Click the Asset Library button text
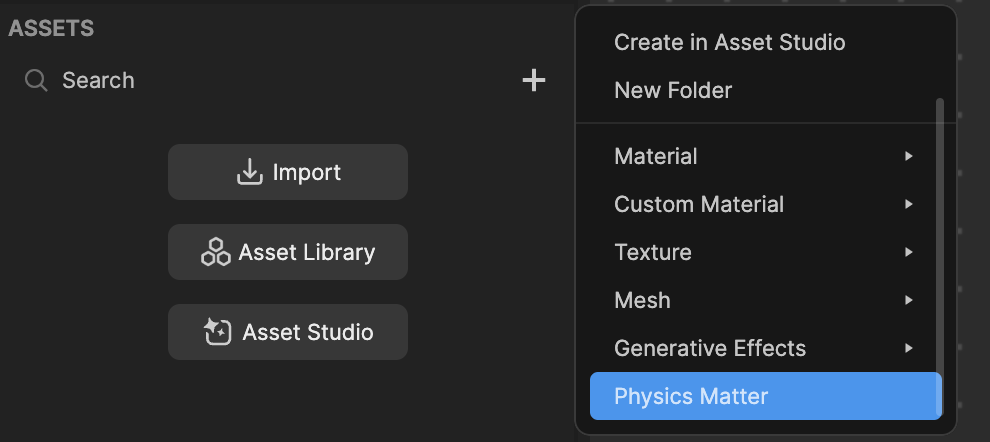 (307, 252)
